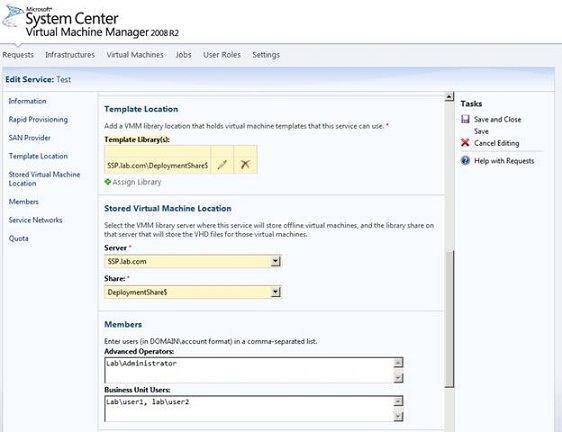
Task: Click the Stored Virtual Machine Location heading
Action: tap(168, 208)
